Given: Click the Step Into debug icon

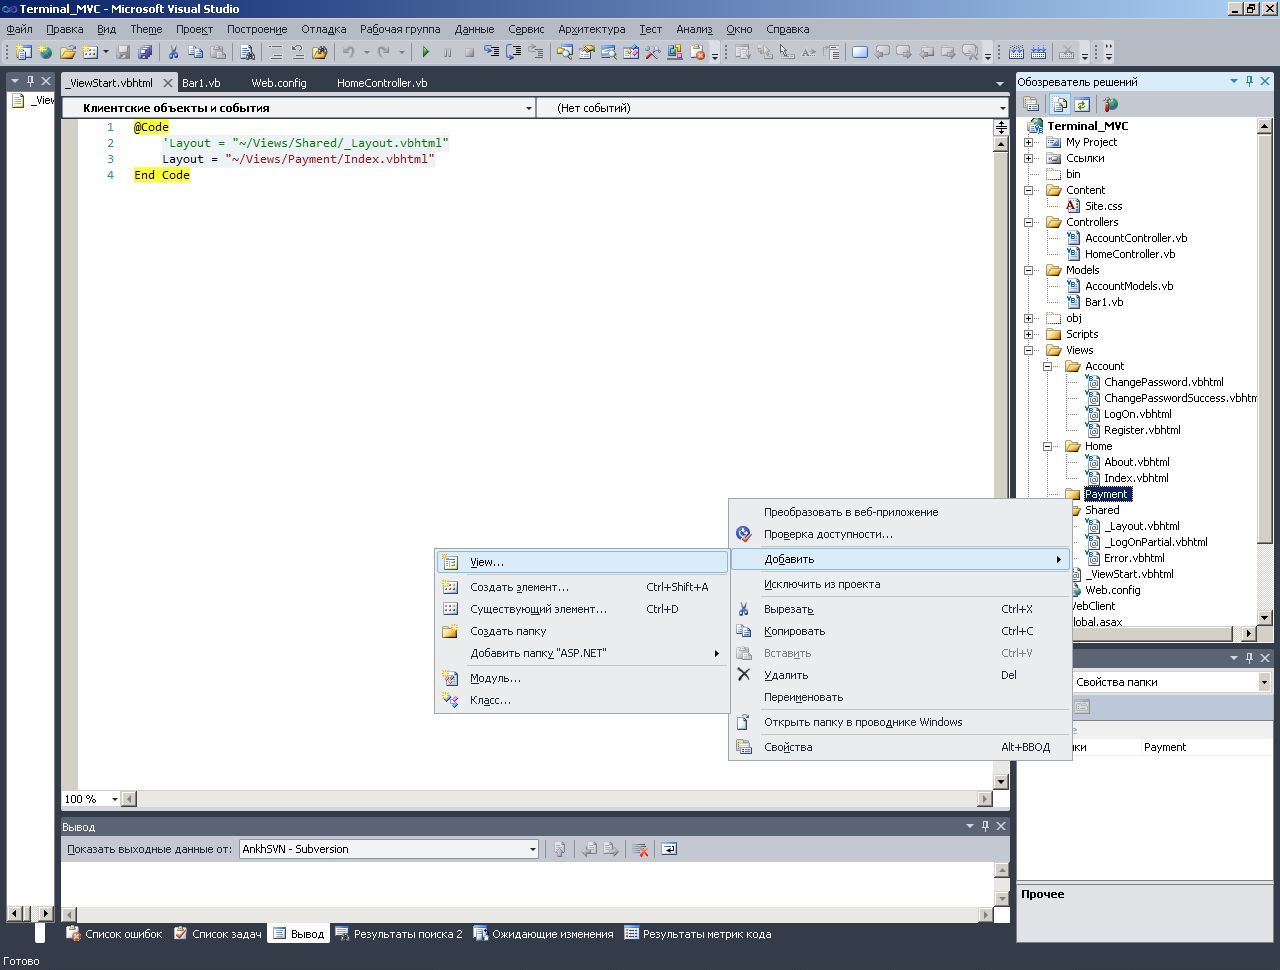Looking at the screenshot, I should (x=491, y=52).
